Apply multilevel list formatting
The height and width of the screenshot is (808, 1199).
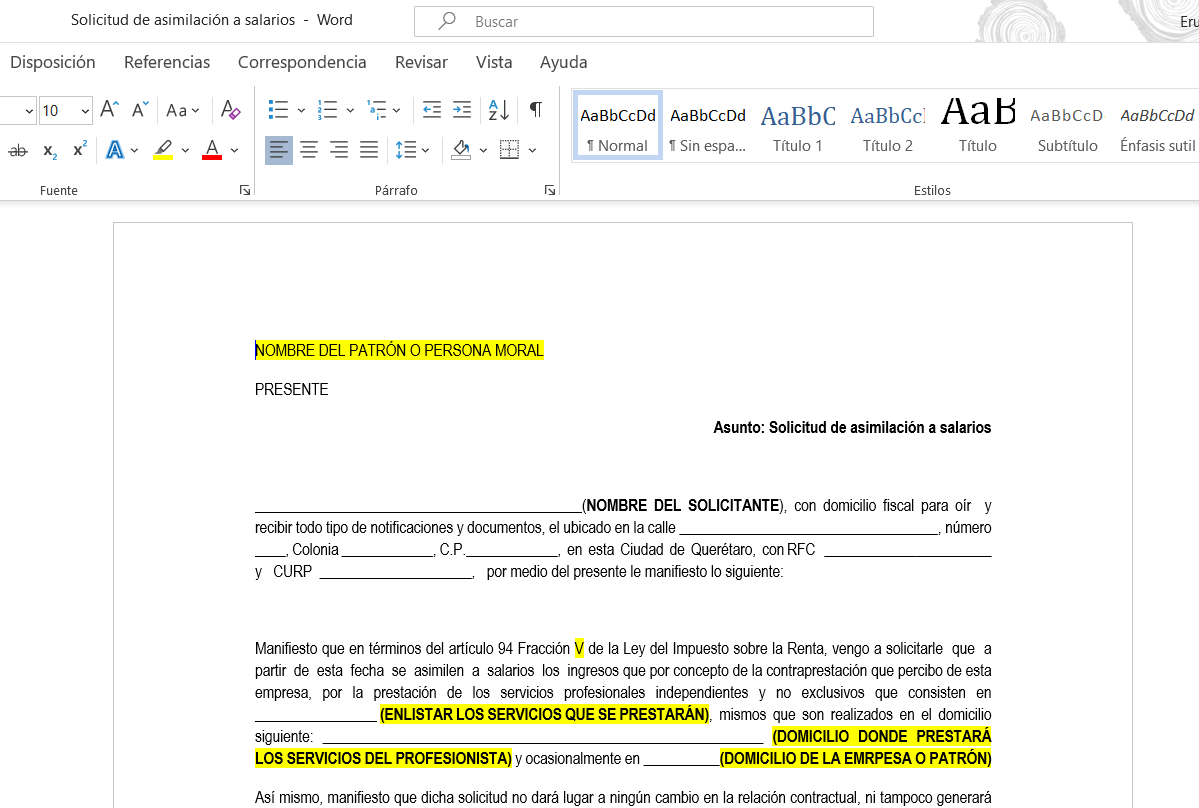tap(376, 110)
